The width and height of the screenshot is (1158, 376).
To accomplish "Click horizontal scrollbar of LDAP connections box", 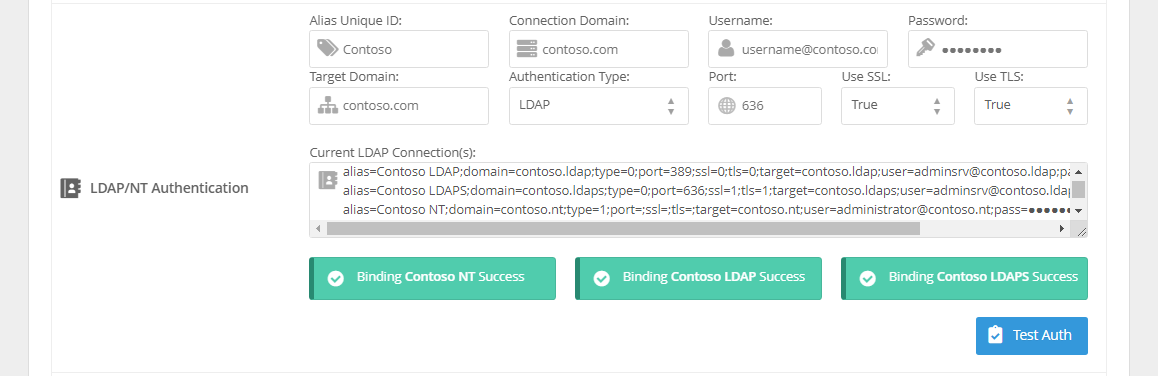I will [x=623, y=229].
